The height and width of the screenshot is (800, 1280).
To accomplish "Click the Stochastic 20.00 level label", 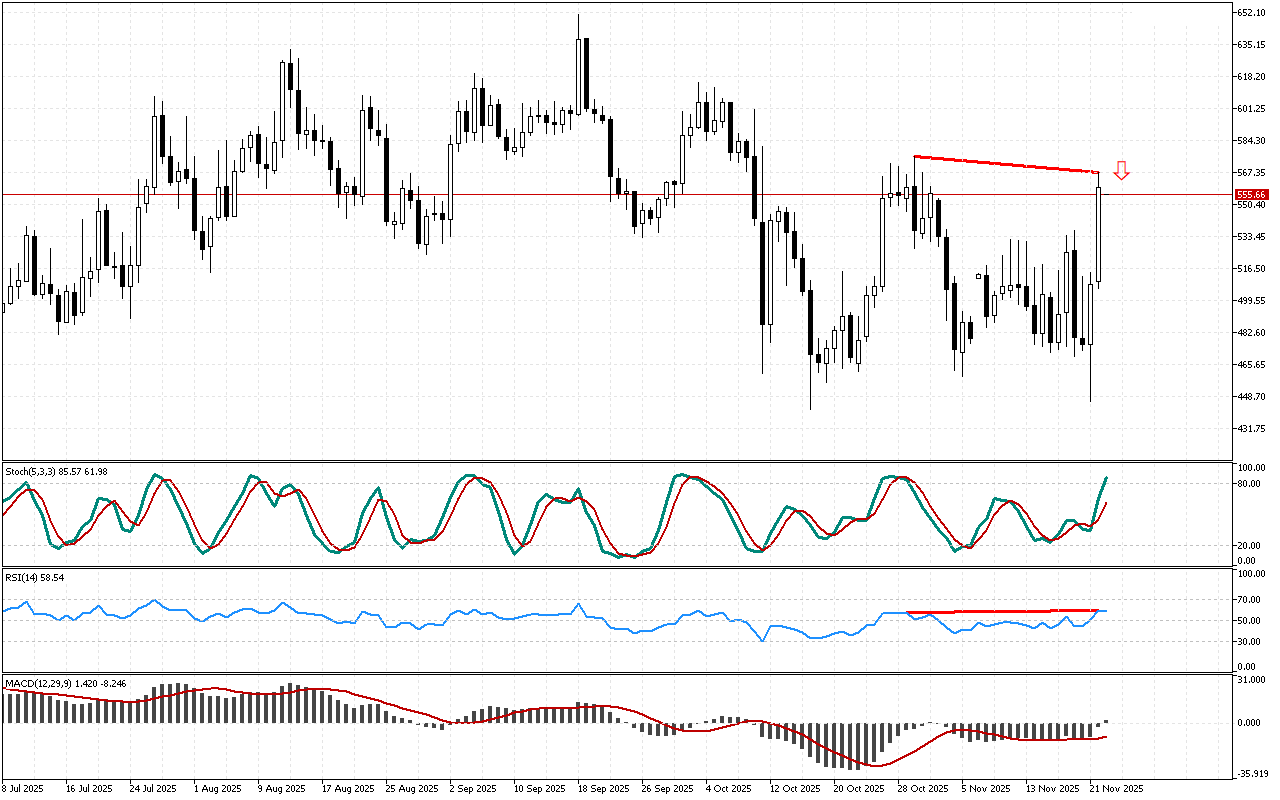I will [x=1250, y=546].
